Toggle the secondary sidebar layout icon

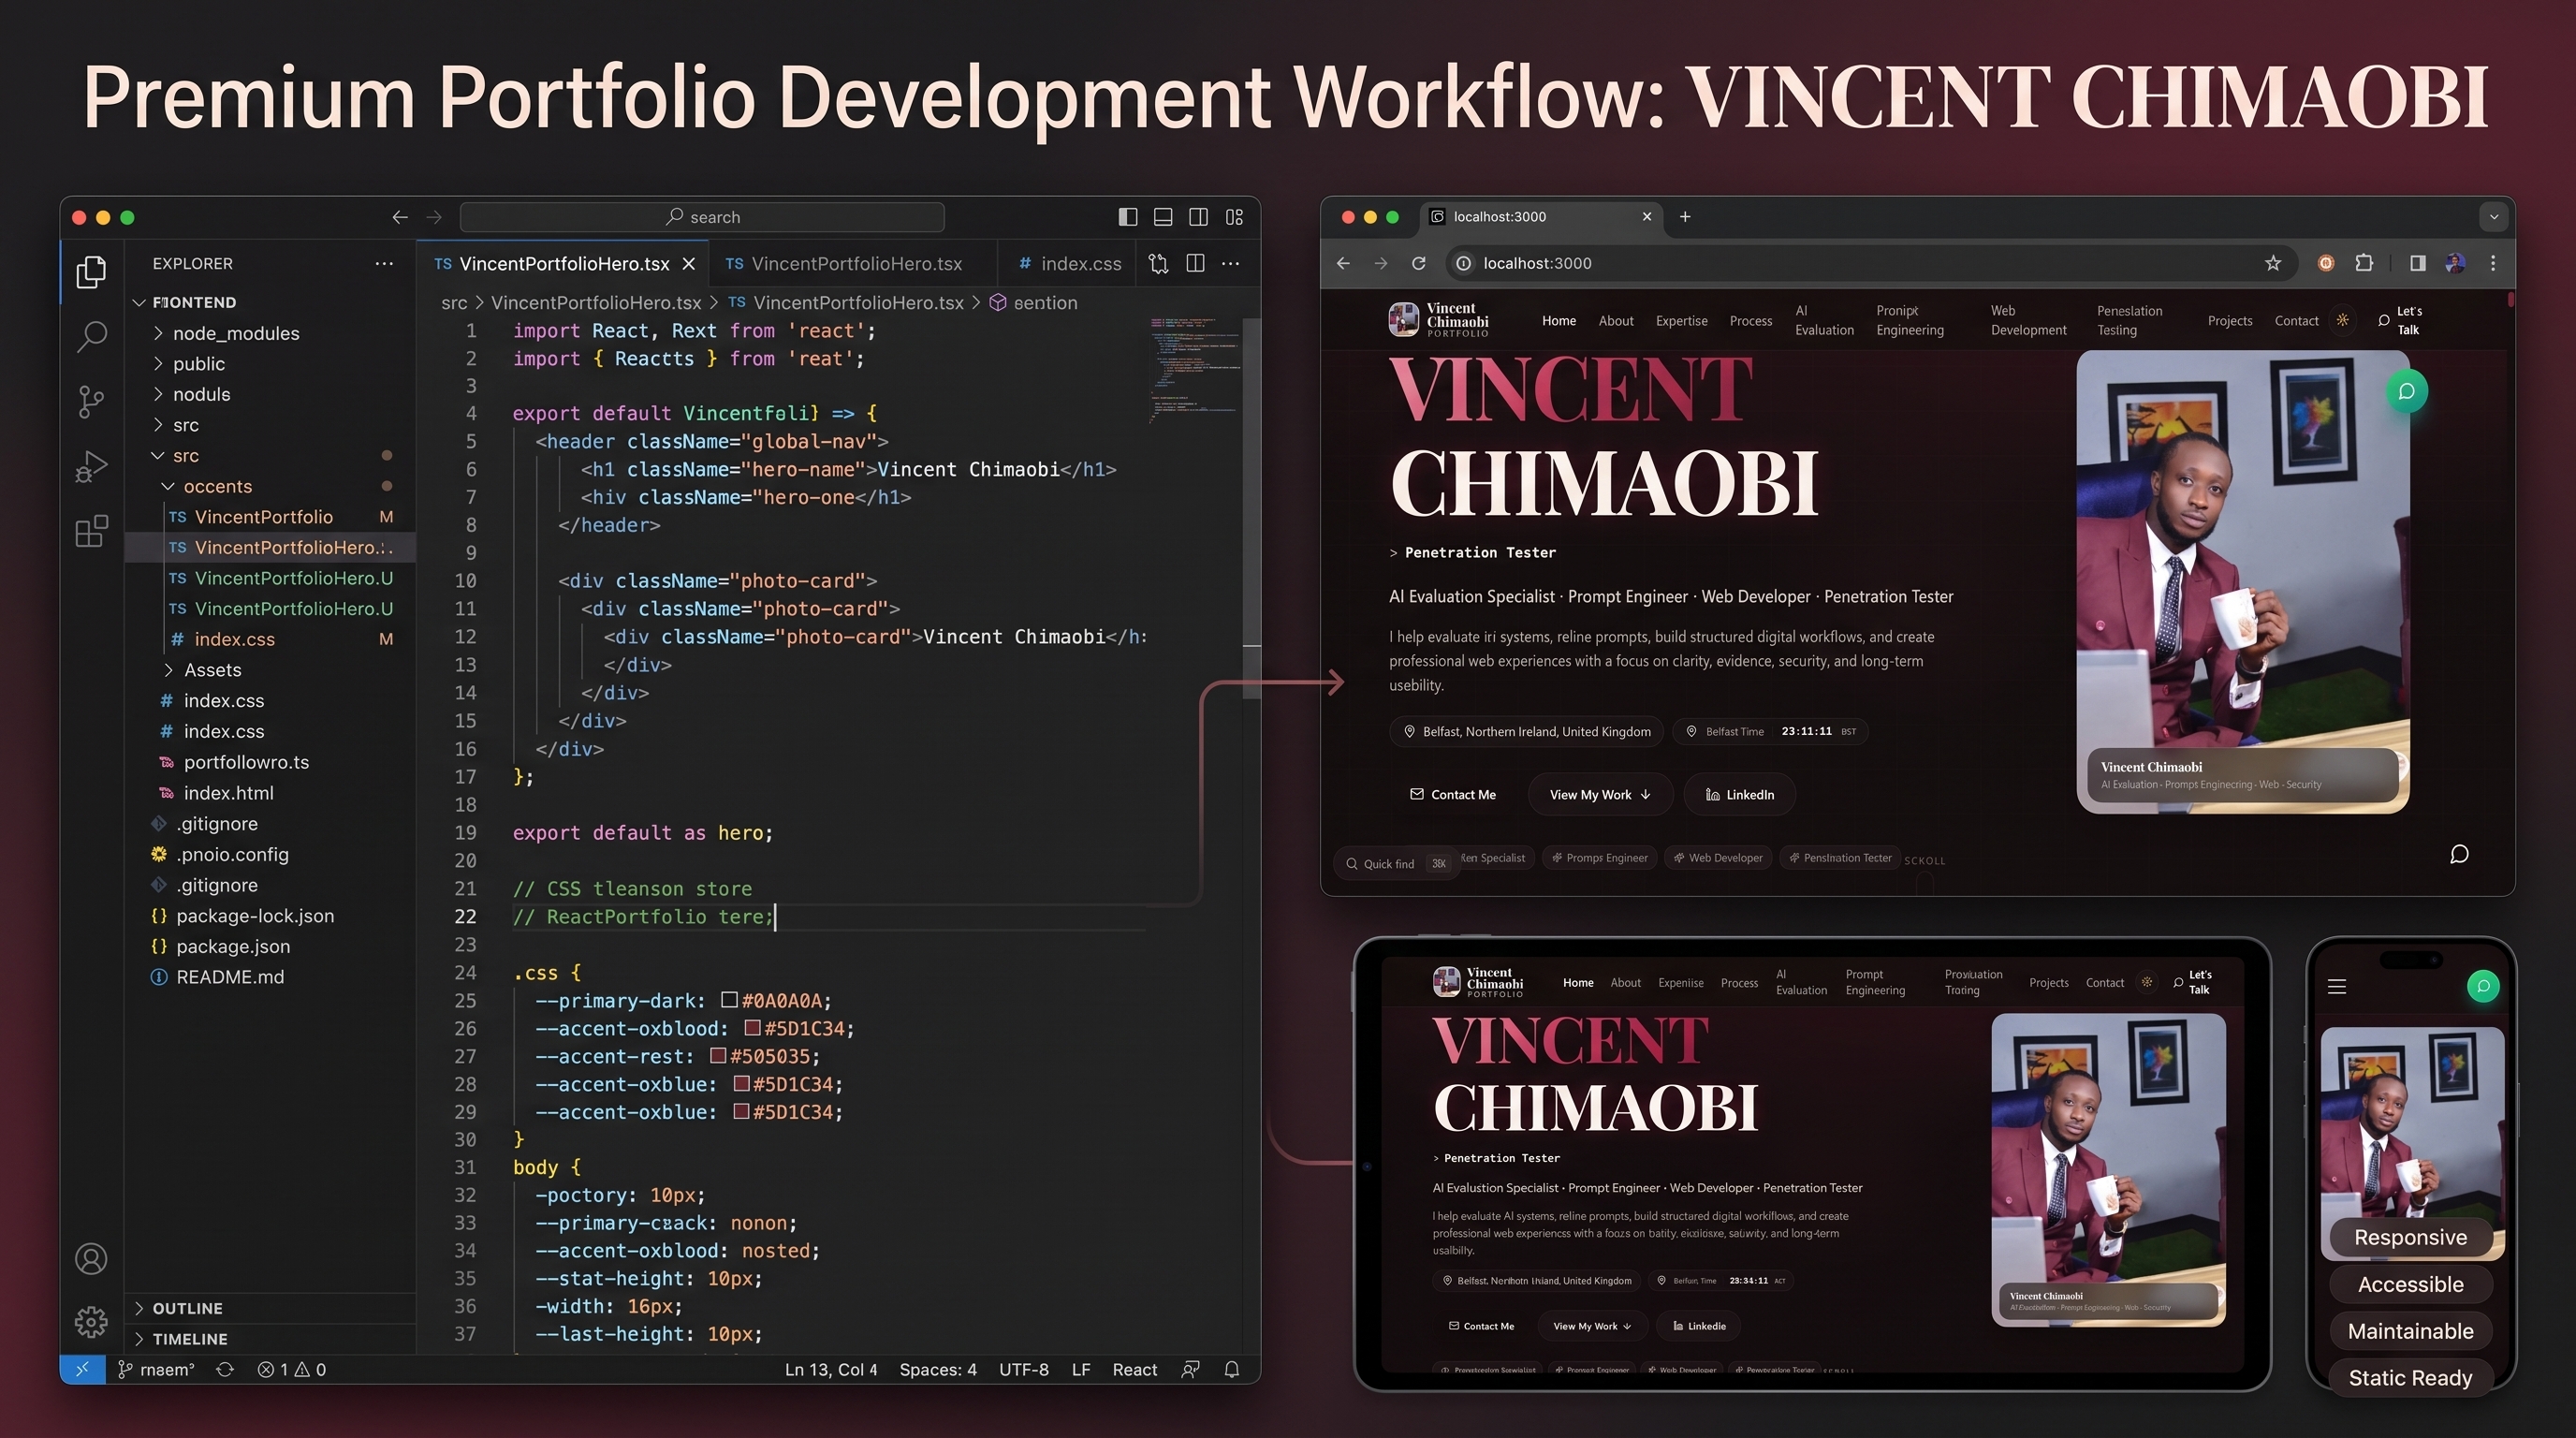1198,217
